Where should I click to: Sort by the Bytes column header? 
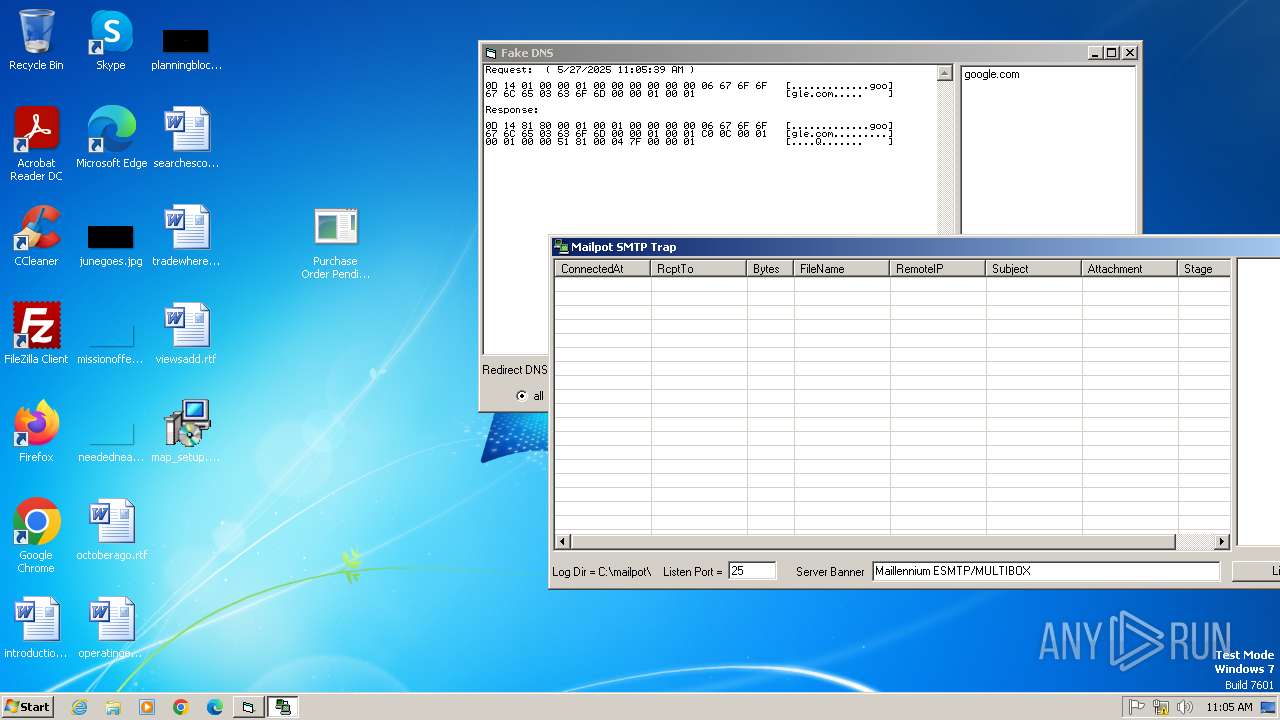(771, 269)
